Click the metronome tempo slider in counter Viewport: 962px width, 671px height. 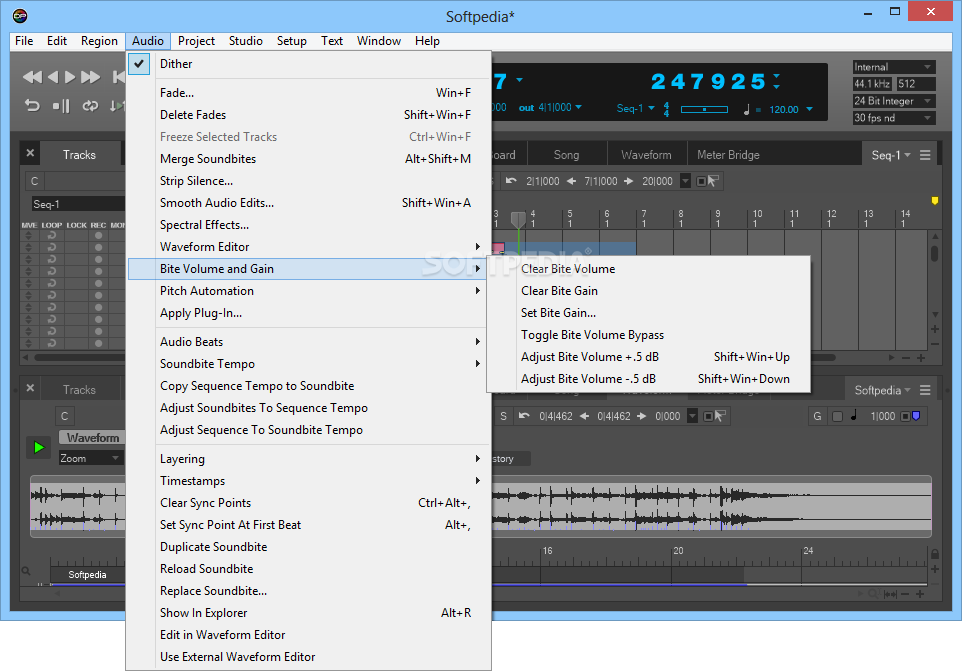pyautogui.click(x=704, y=109)
